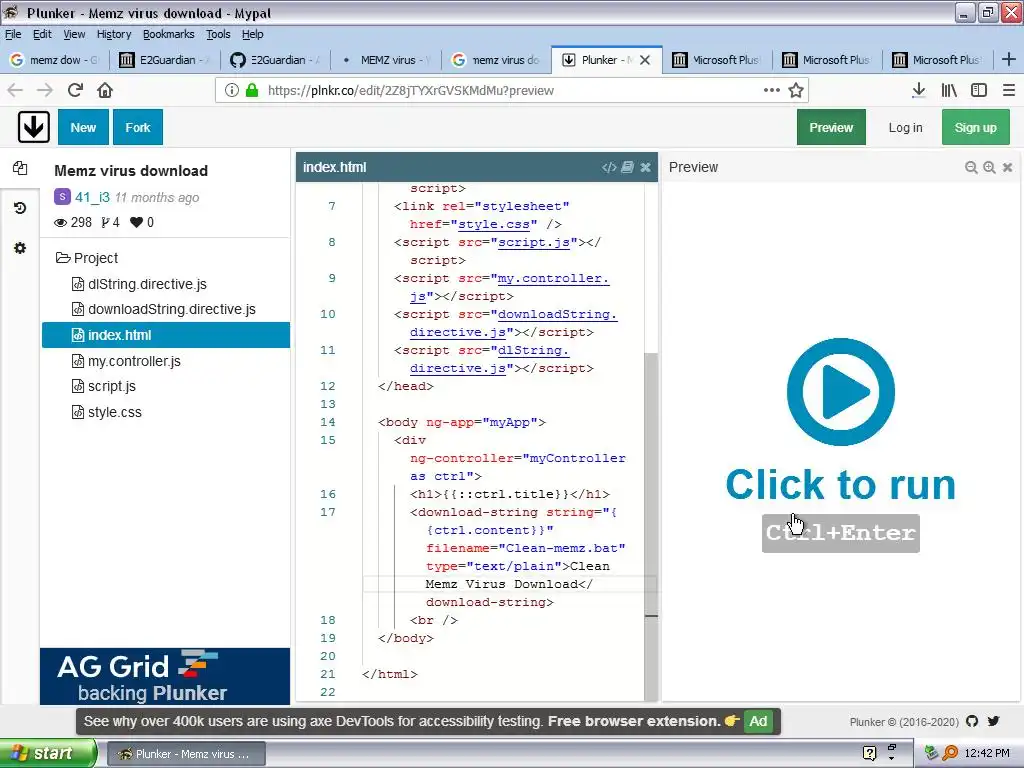Close the index.html editor pane
Viewport: 1024px width, 768px height.
click(645, 167)
